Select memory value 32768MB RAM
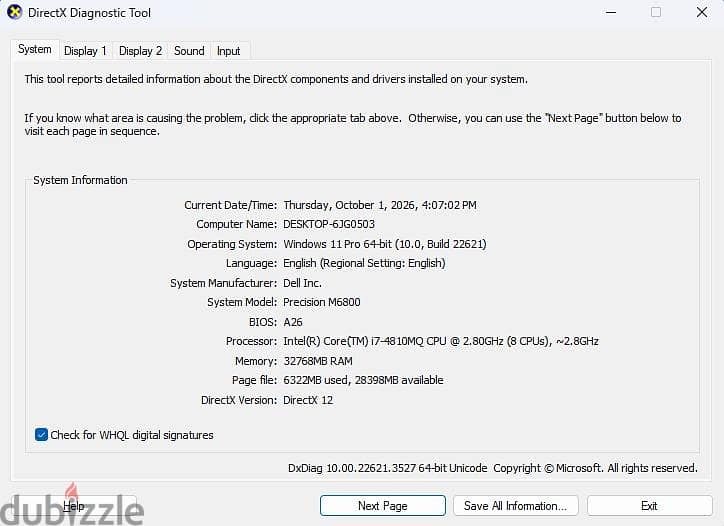 318,361
